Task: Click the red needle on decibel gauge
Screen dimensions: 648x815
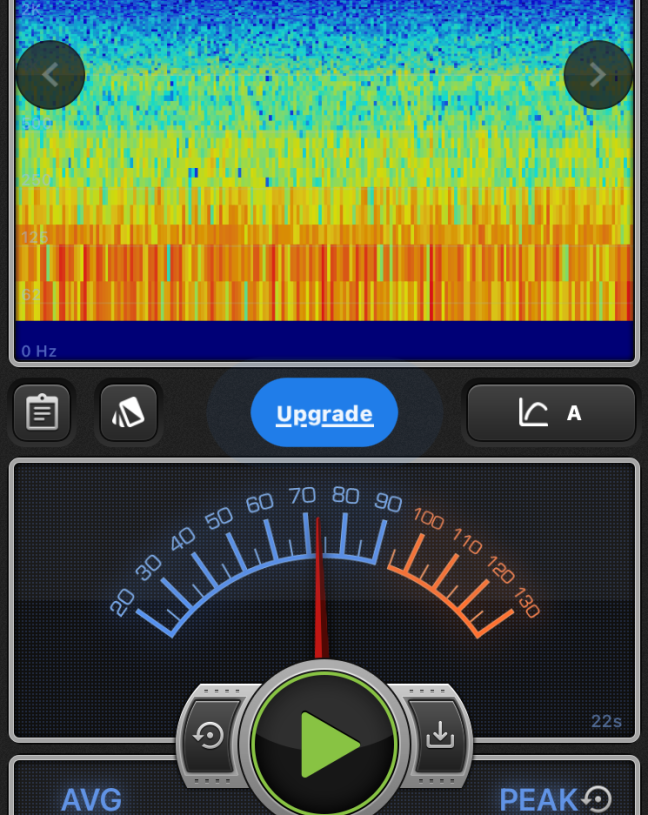Action: 320,590
